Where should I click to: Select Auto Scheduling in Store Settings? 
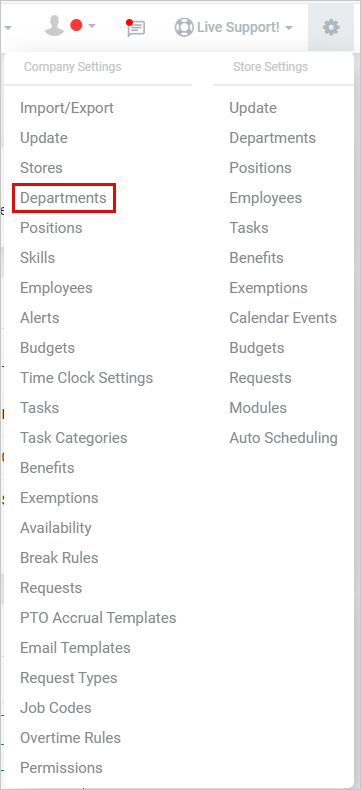click(x=283, y=438)
